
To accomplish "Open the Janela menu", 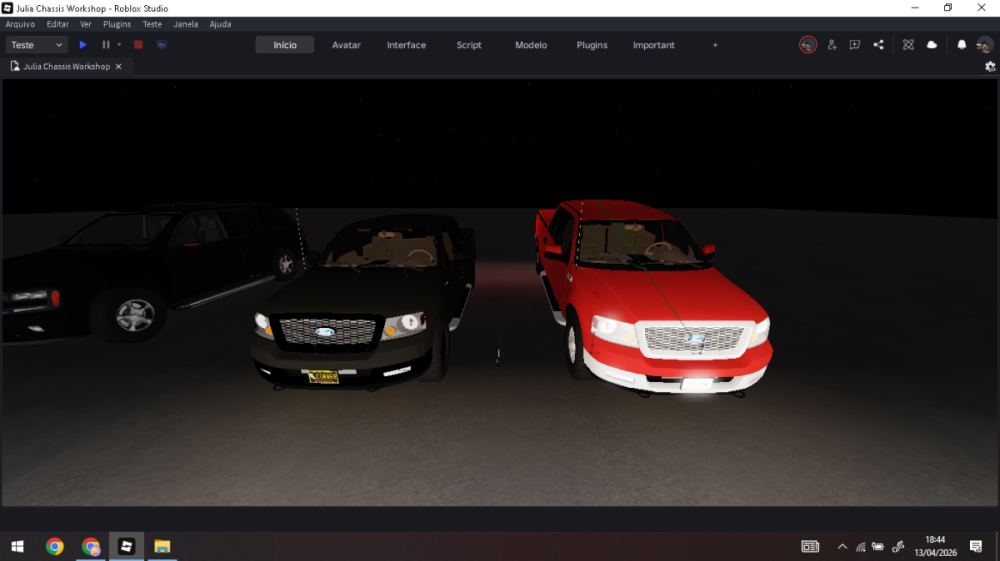I will [x=186, y=24].
